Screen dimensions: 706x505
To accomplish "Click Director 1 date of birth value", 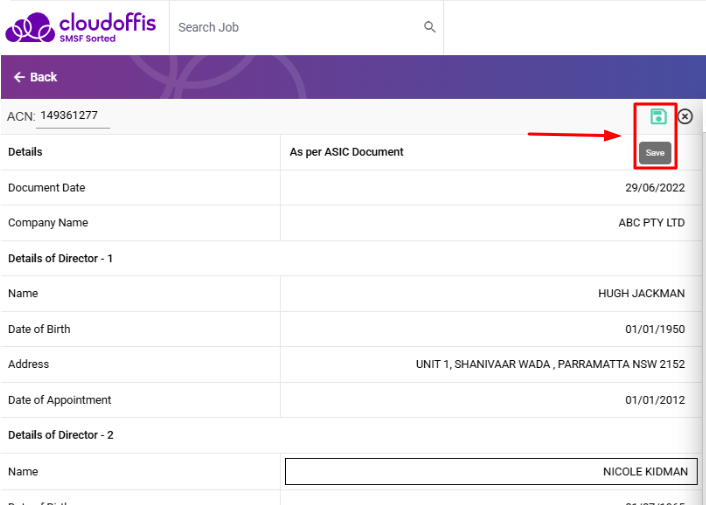I will point(655,329).
